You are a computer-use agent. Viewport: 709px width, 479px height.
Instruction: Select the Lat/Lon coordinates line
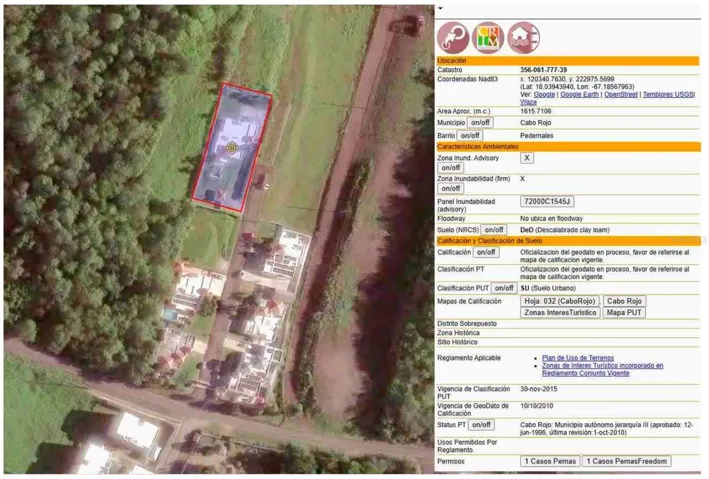[577, 86]
